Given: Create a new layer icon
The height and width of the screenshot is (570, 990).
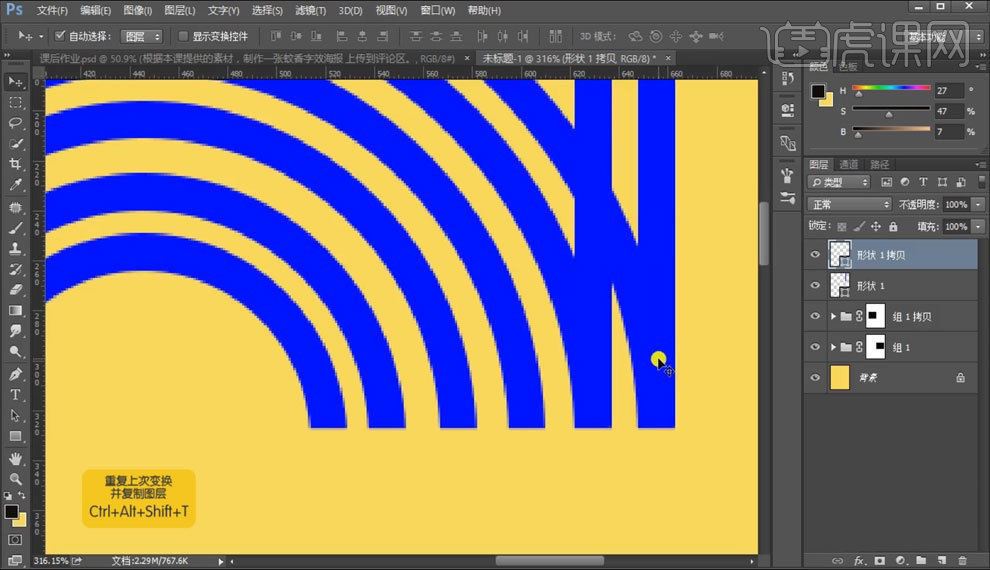Looking at the screenshot, I should coord(942,561).
